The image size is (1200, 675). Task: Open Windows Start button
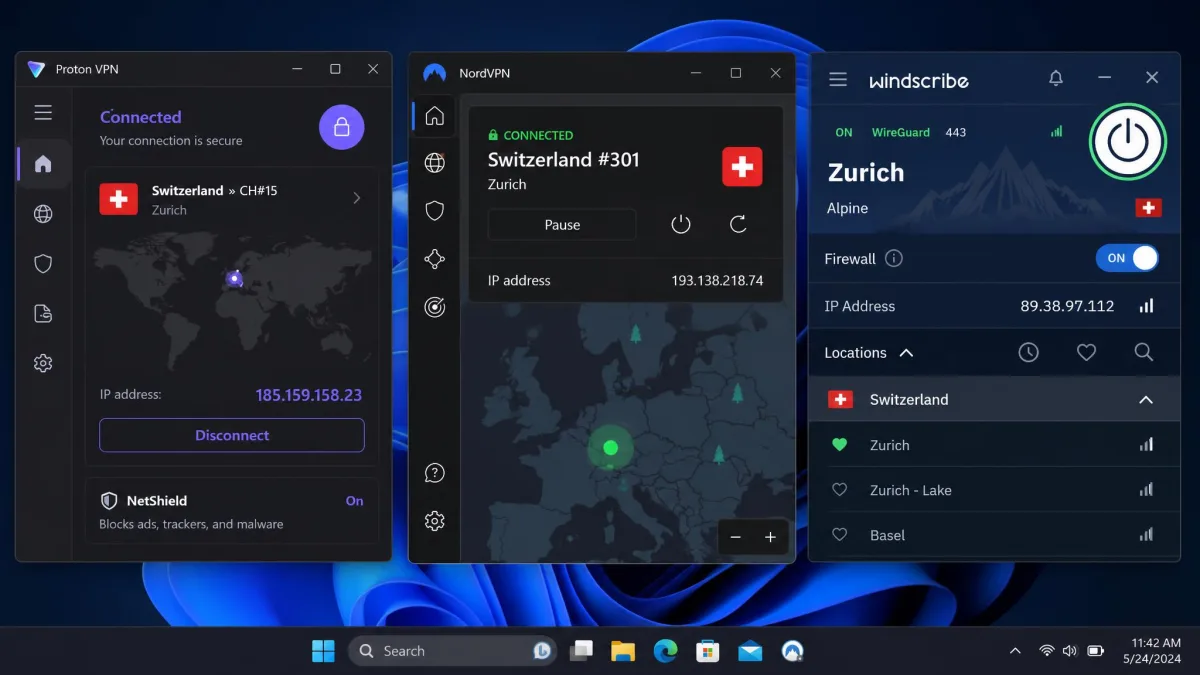[323, 651]
